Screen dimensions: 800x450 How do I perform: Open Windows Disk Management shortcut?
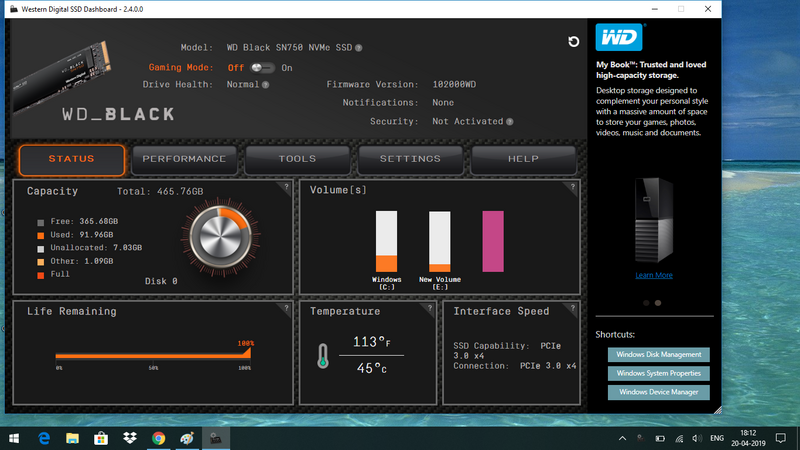pos(659,355)
